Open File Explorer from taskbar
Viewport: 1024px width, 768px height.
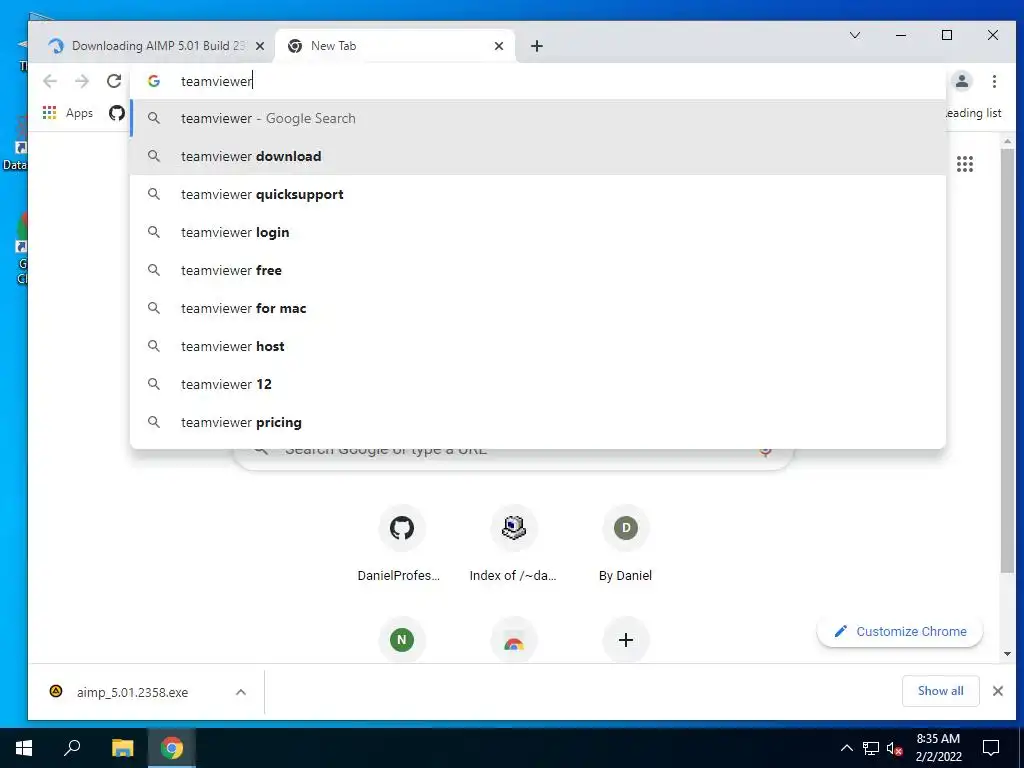click(122, 748)
